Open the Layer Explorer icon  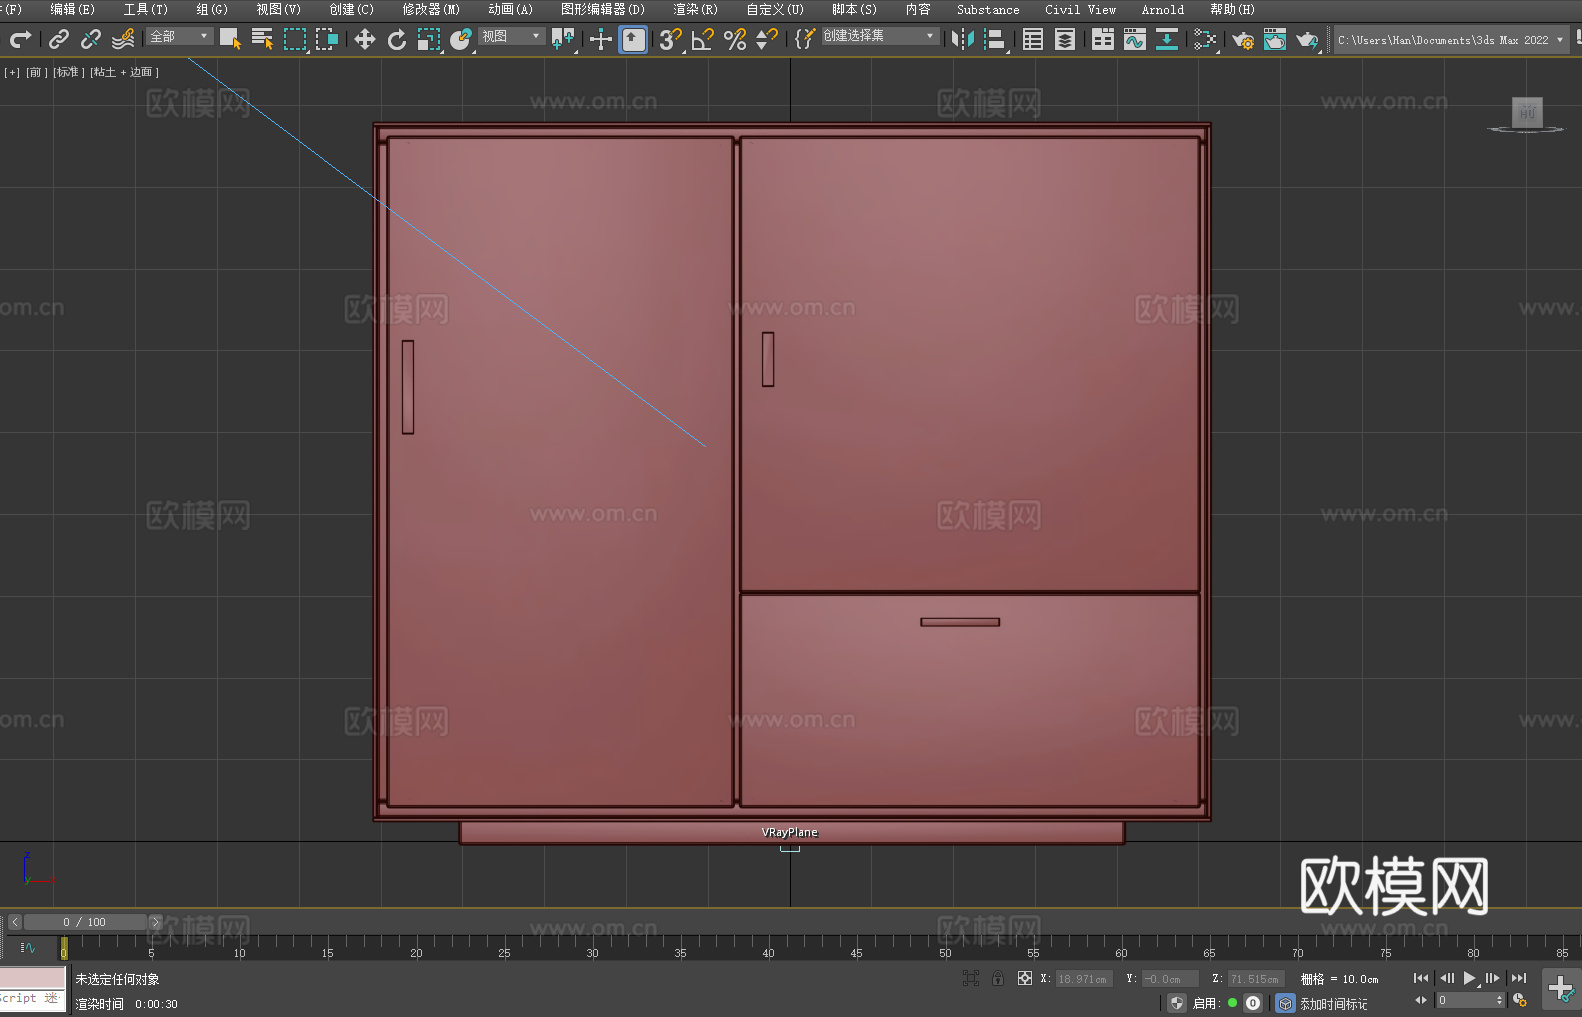point(1065,39)
